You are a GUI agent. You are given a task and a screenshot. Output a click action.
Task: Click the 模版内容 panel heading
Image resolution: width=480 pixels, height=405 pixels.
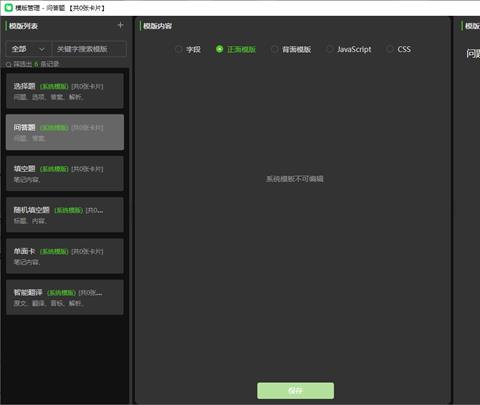[x=158, y=26]
